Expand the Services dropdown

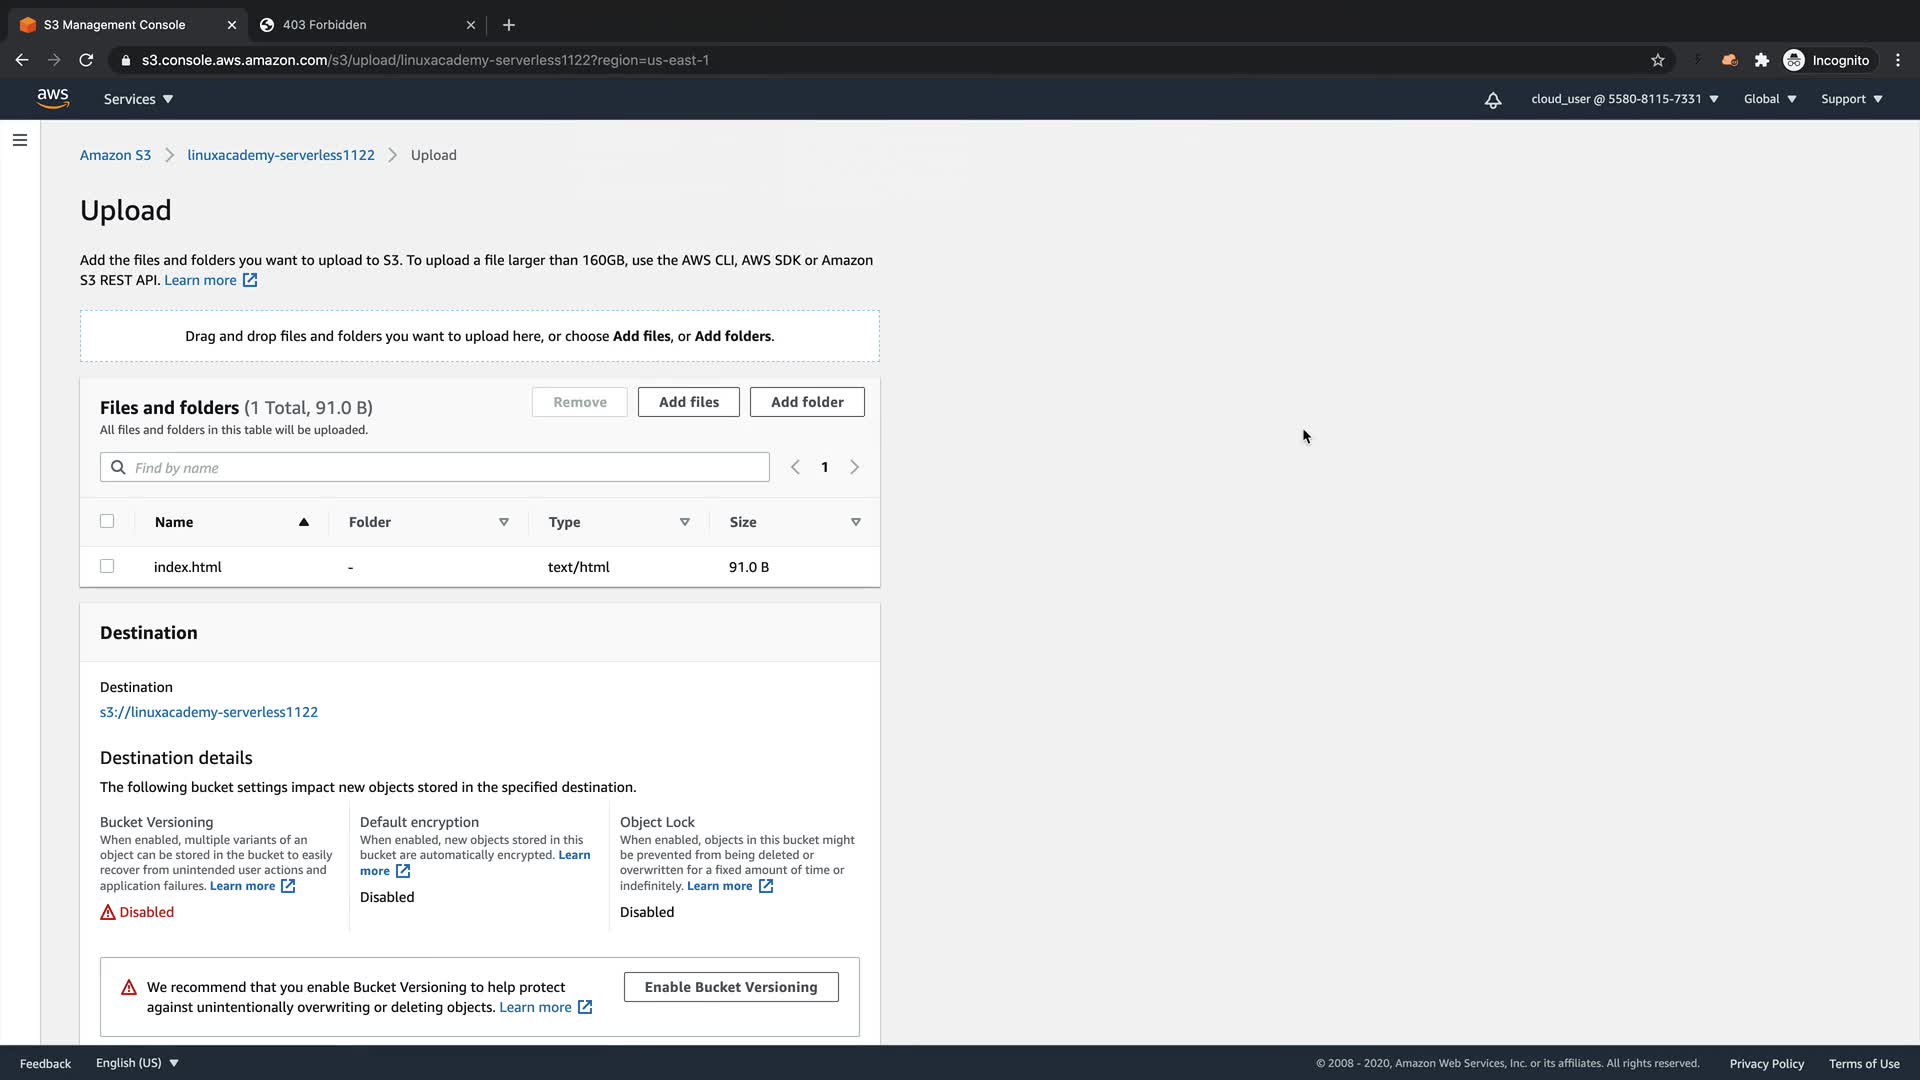pyautogui.click(x=138, y=99)
